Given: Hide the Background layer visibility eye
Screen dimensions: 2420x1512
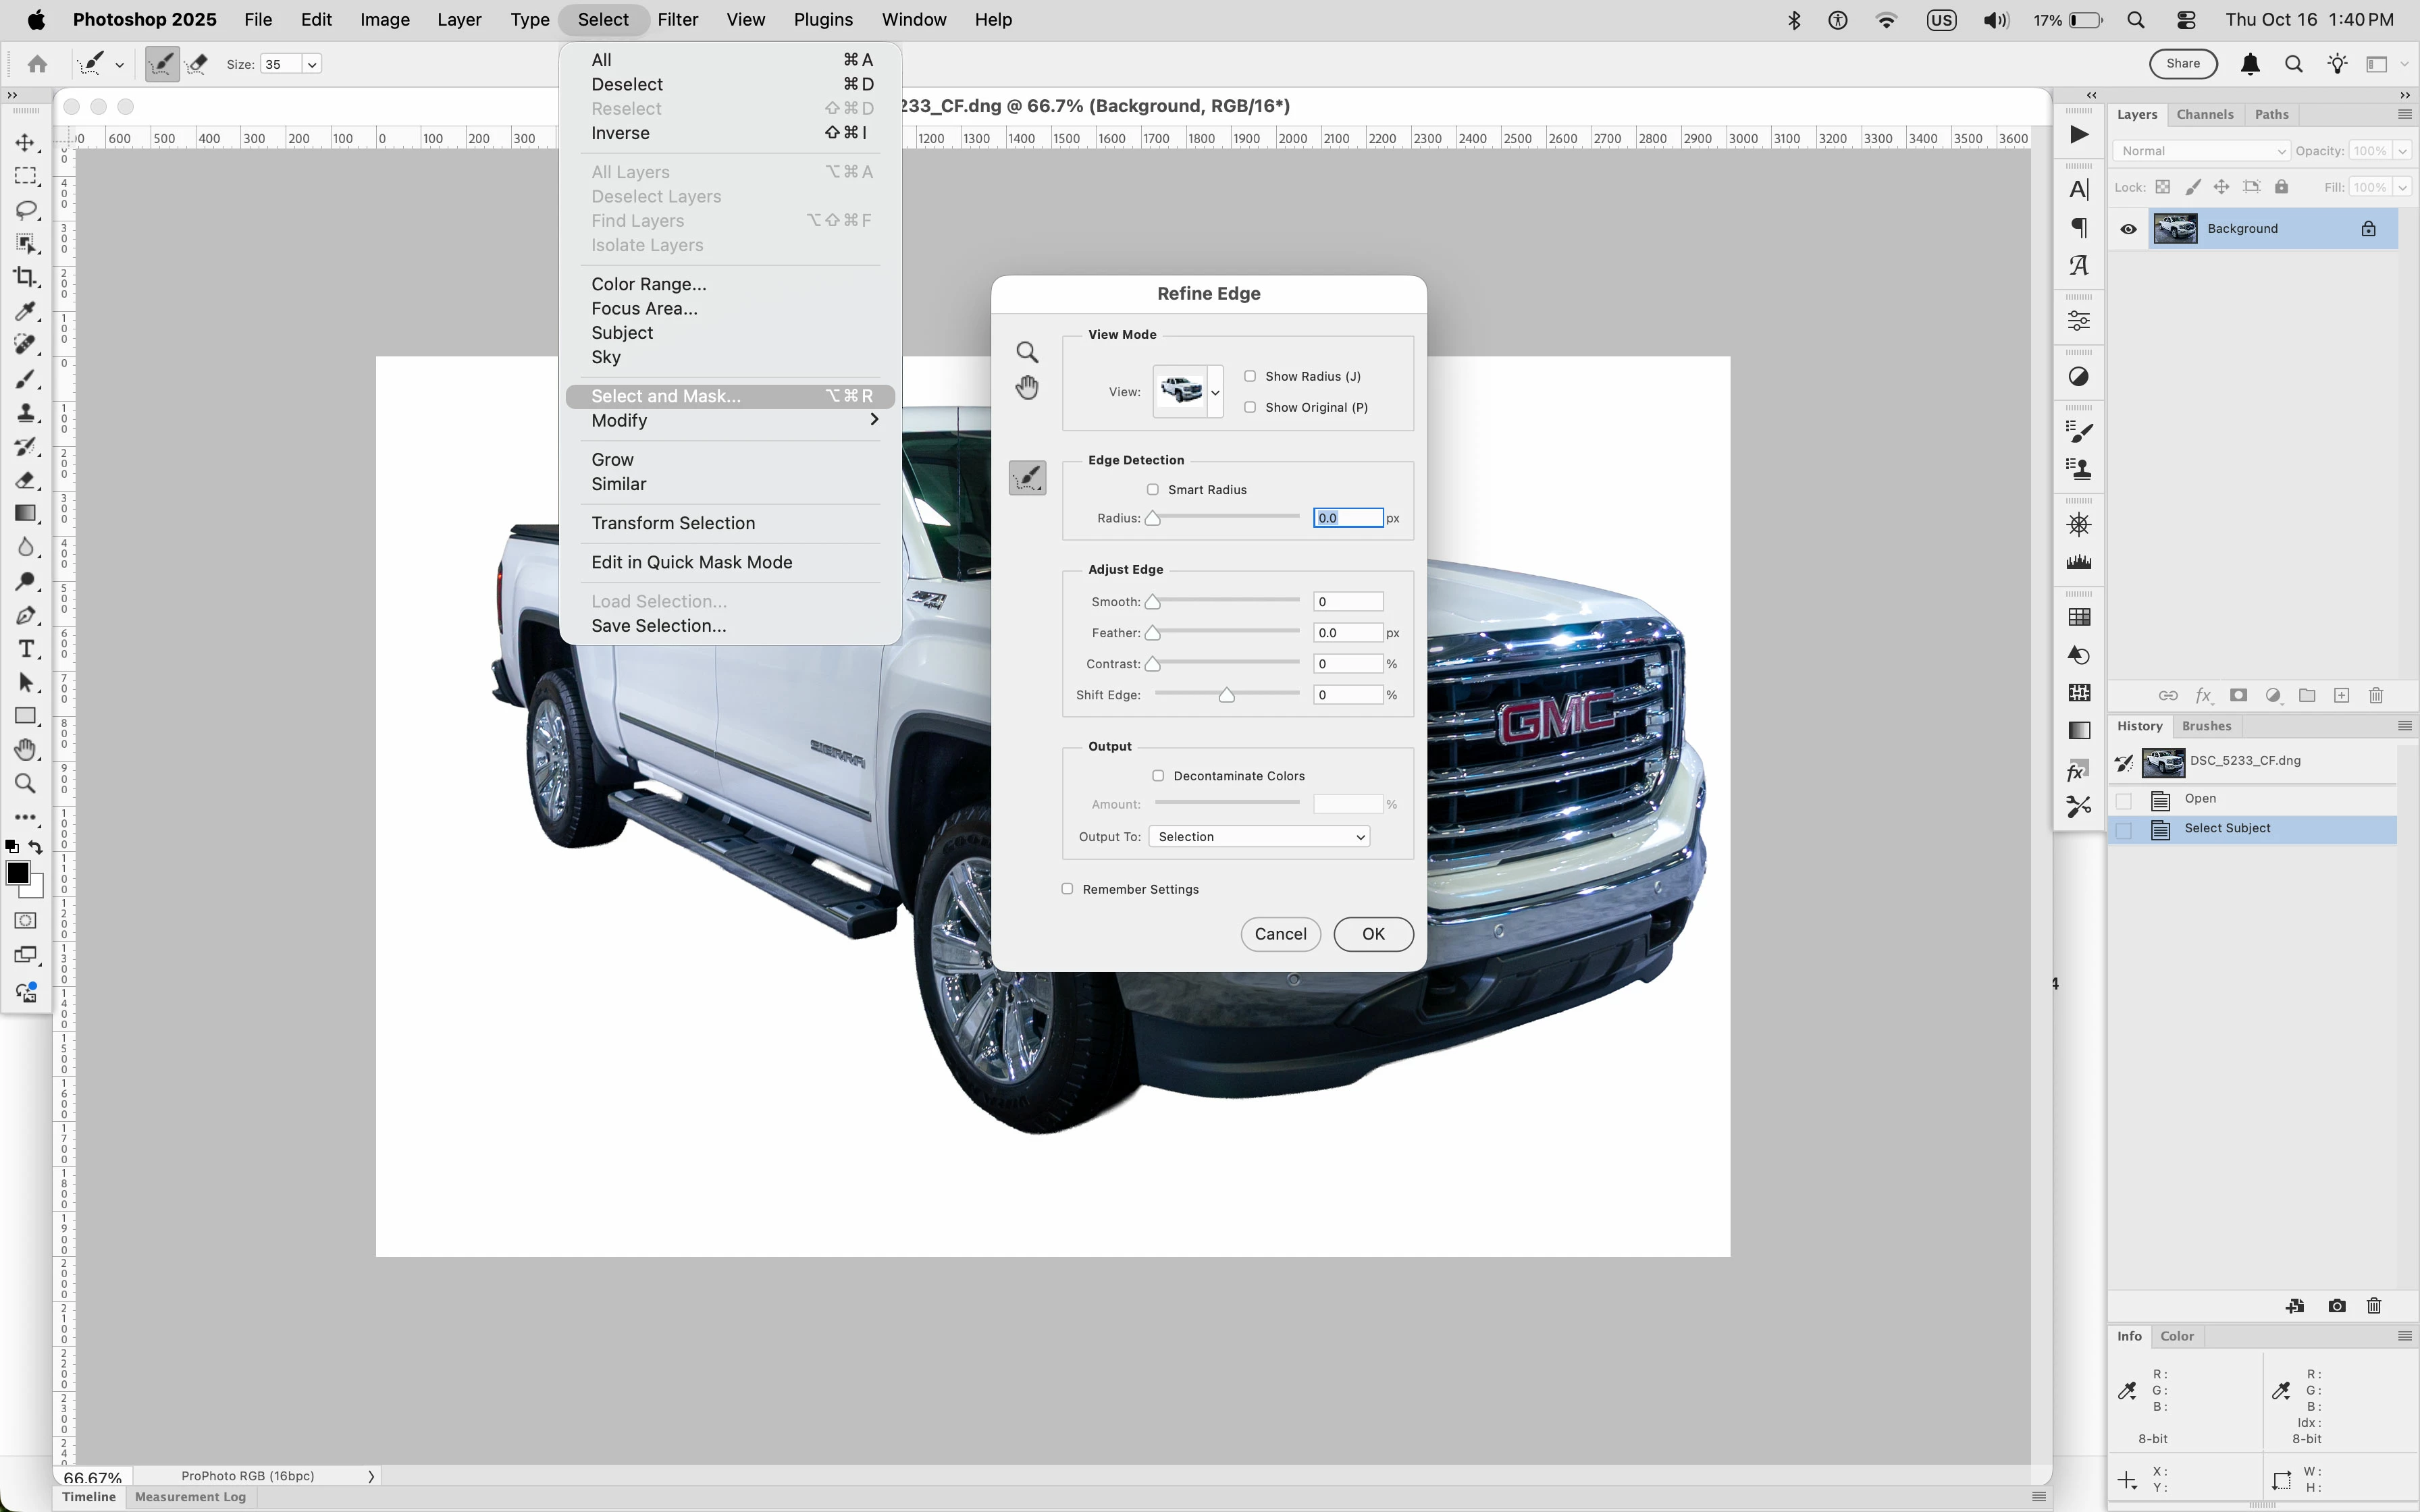Looking at the screenshot, I should tap(2128, 229).
